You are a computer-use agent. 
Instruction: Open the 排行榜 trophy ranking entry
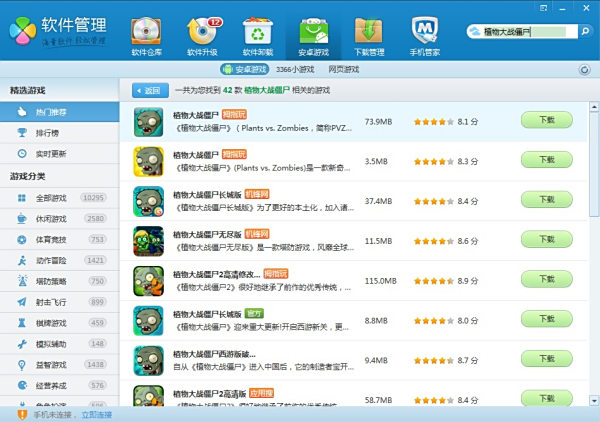coord(60,133)
